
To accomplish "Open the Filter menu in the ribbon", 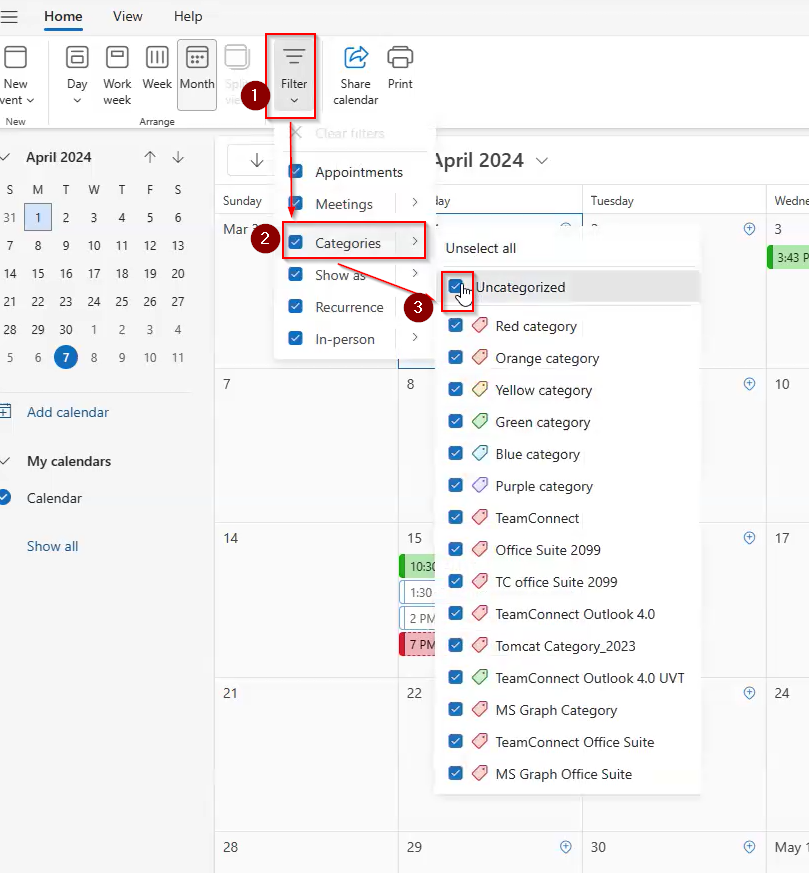I will [293, 76].
